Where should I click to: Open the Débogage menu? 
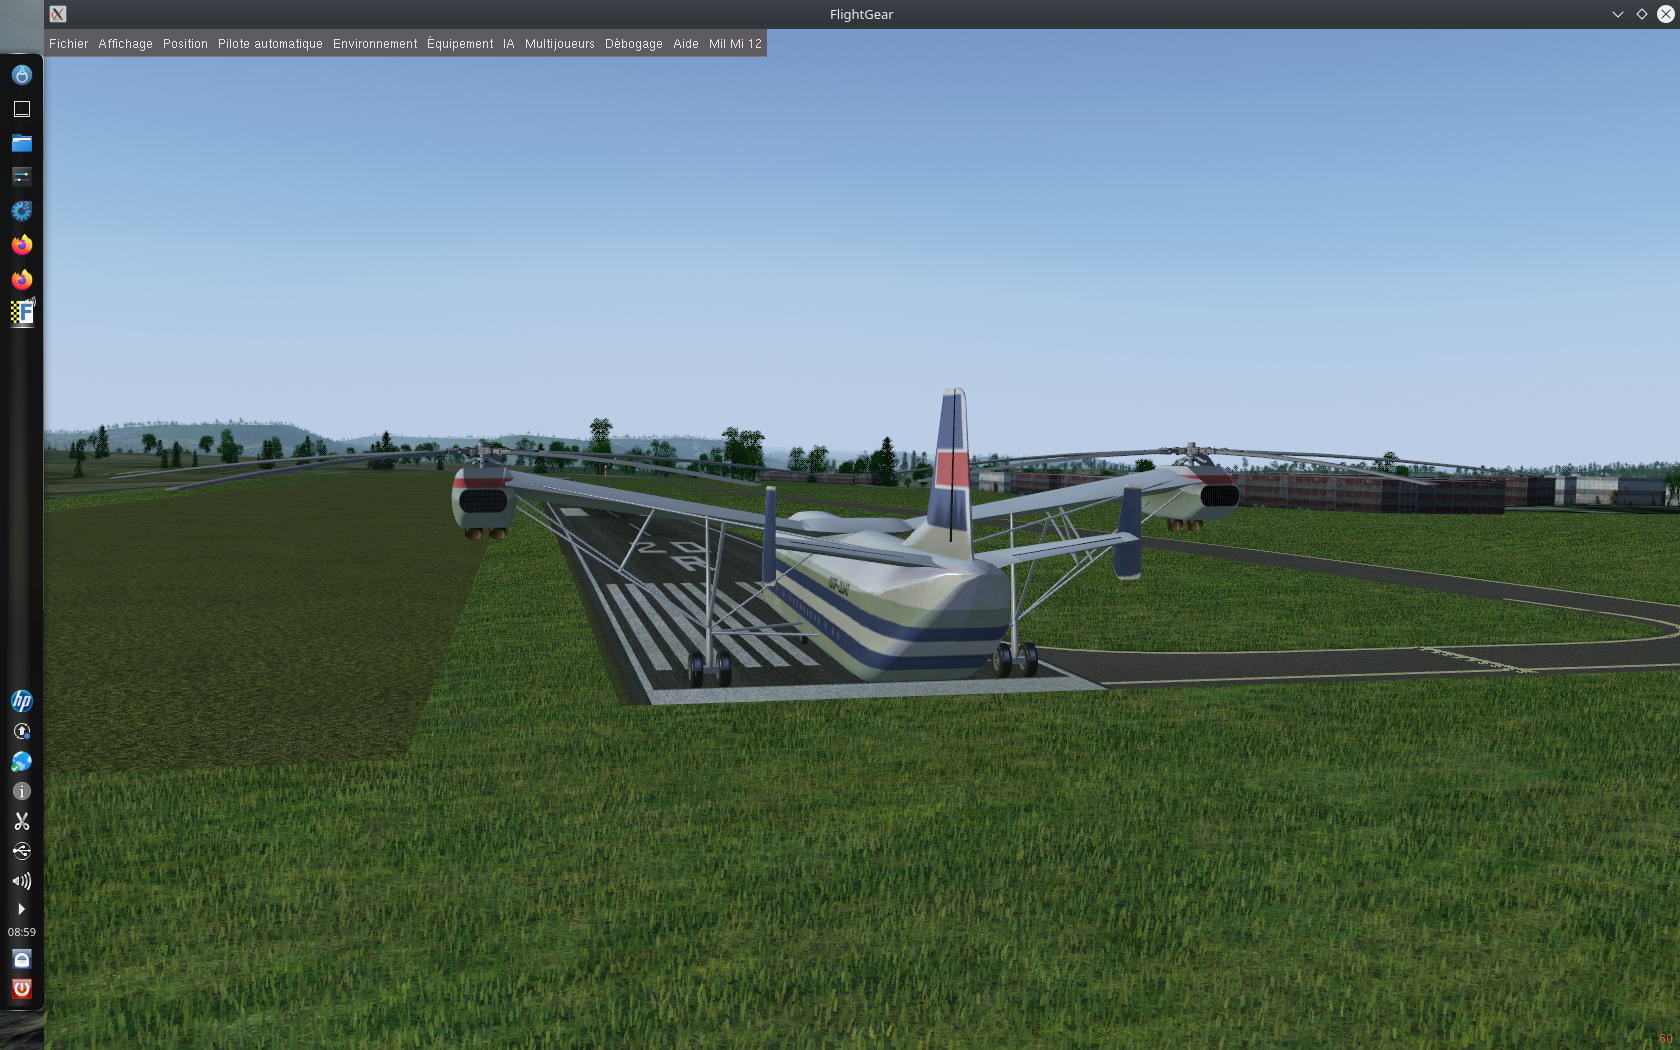tap(634, 44)
